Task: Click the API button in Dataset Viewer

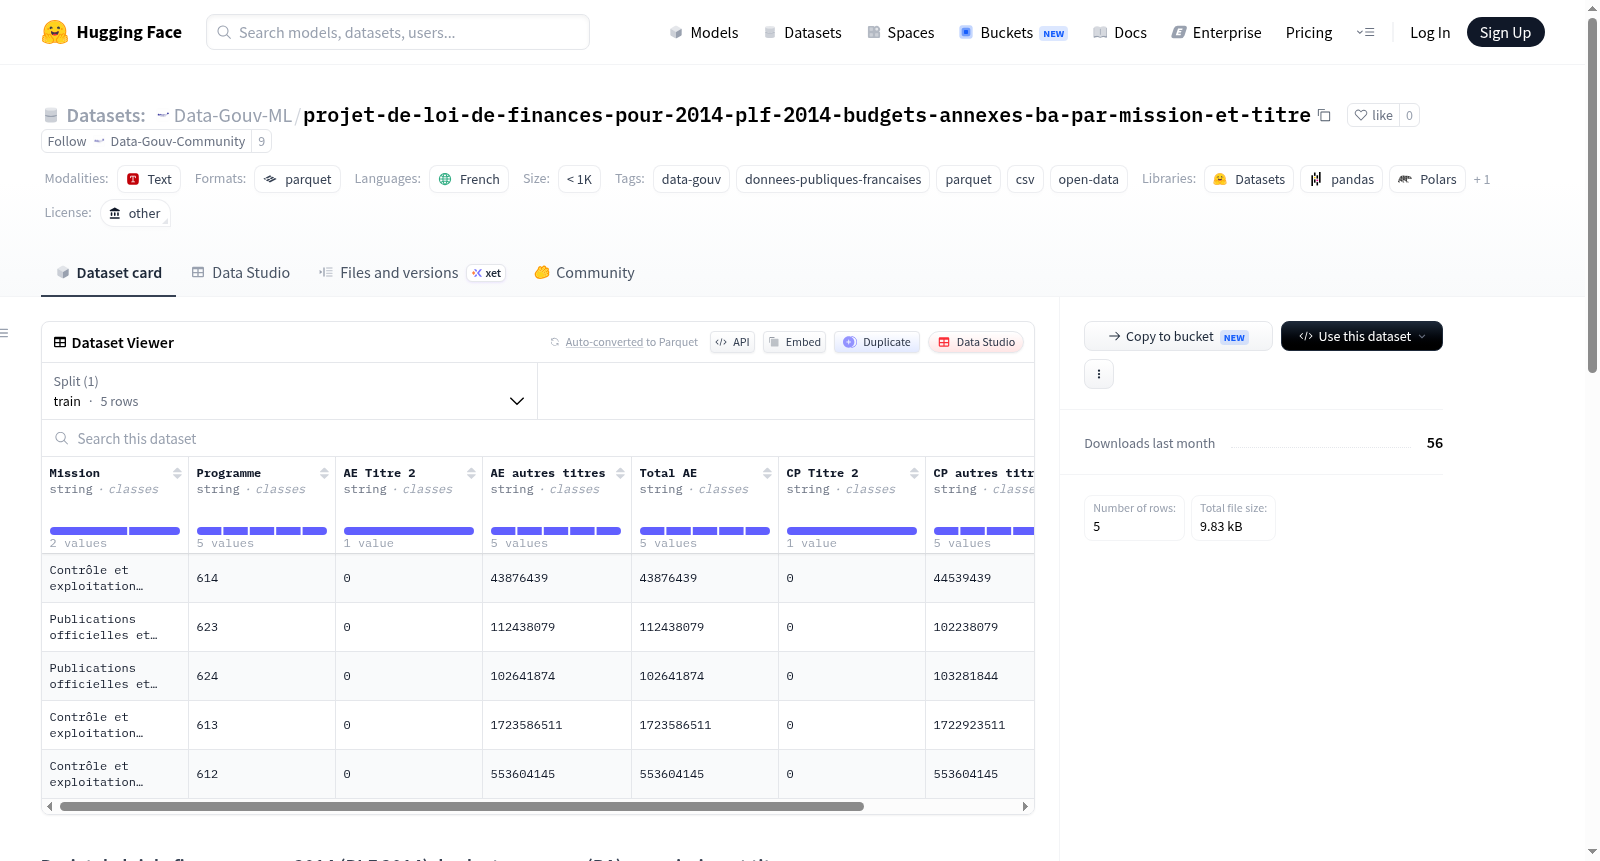Action: 732,342
